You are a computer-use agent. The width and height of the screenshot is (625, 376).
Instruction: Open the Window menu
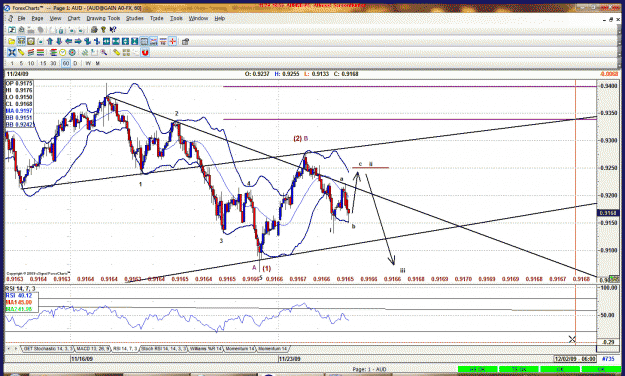[x=199, y=18]
